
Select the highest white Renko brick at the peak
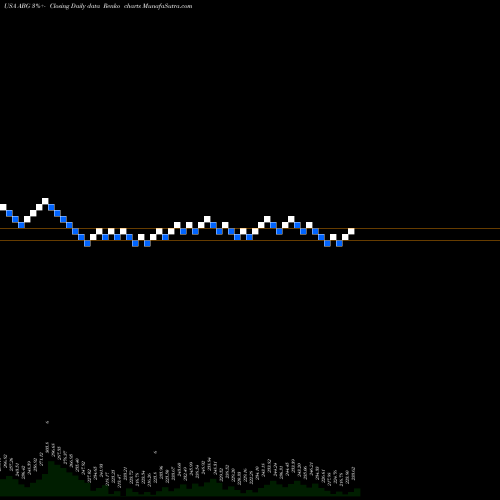click(45, 201)
